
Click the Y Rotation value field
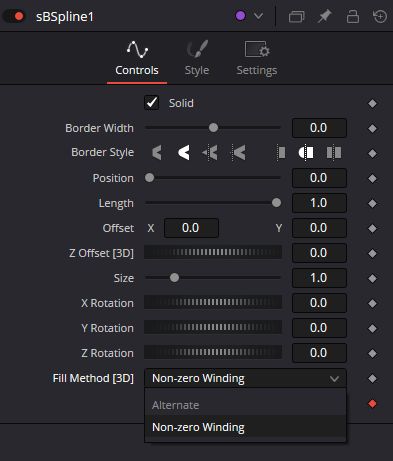tap(319, 328)
